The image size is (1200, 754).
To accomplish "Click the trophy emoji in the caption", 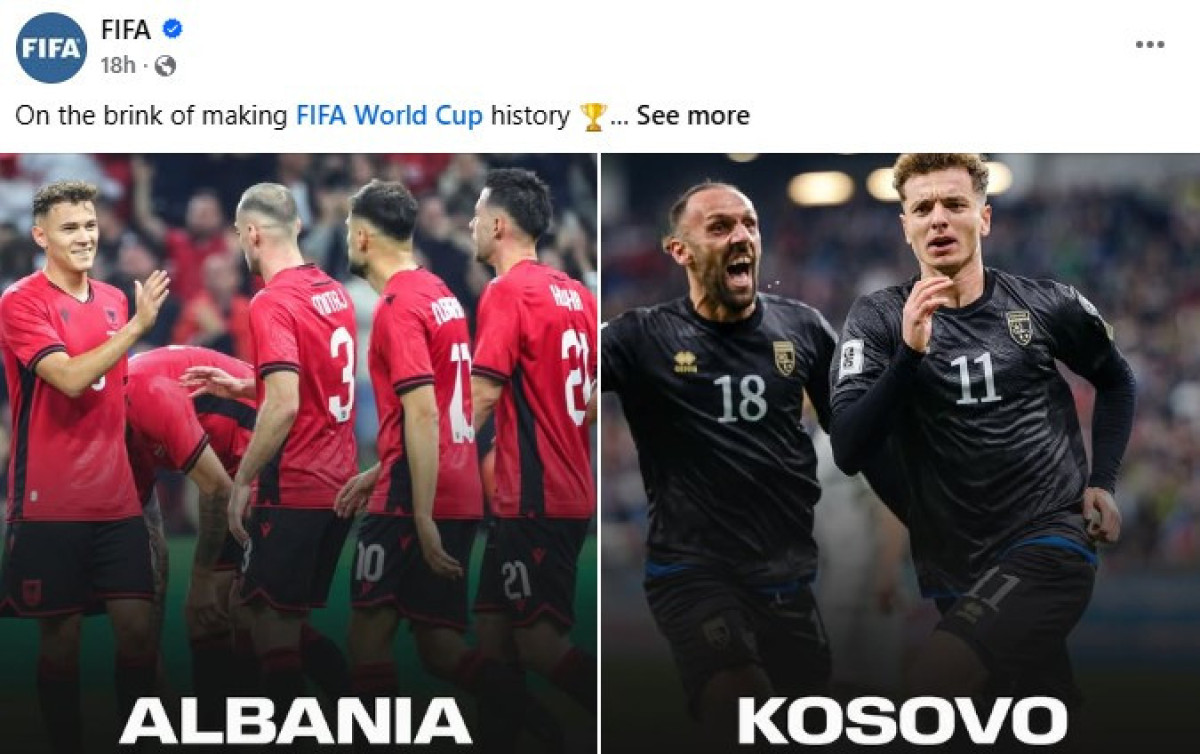I will coord(594,116).
